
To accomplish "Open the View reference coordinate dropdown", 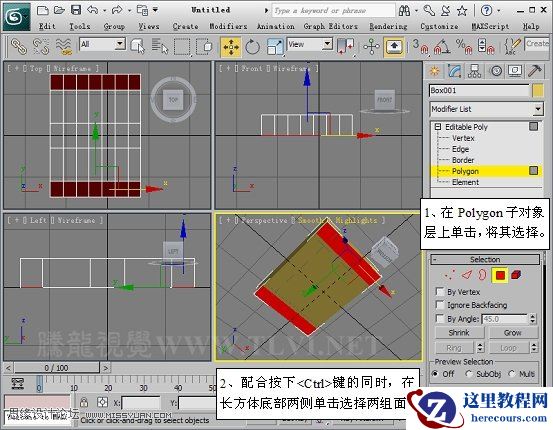I will coord(327,44).
